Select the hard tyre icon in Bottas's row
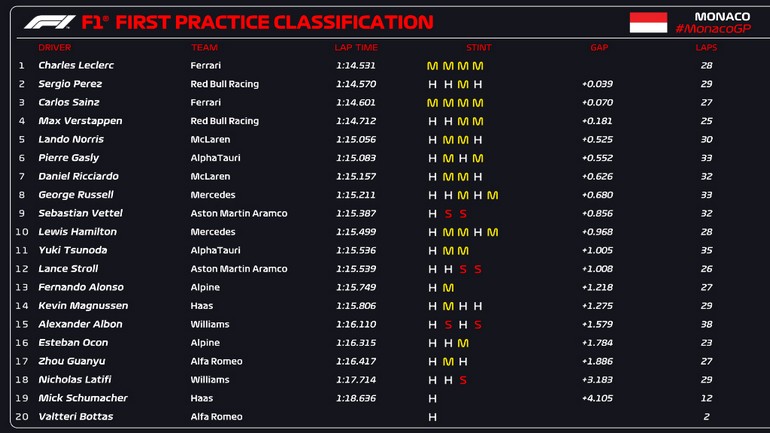Screen dimensions: 770x433 [x=432, y=417]
